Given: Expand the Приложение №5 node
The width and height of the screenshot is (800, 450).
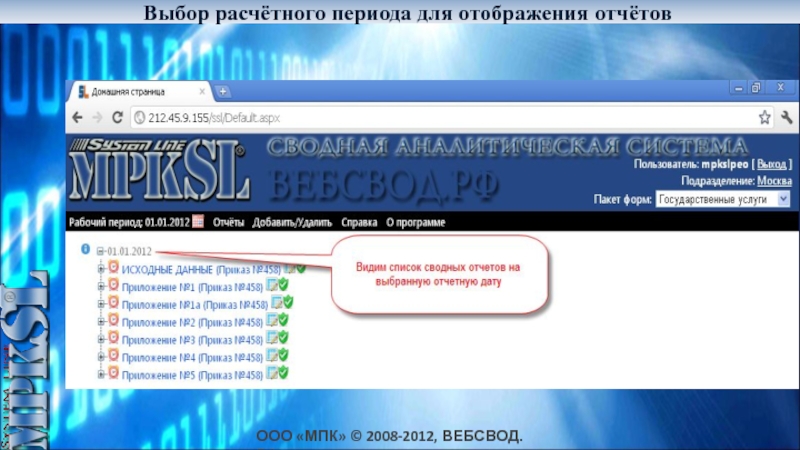Looking at the screenshot, I should (101, 374).
